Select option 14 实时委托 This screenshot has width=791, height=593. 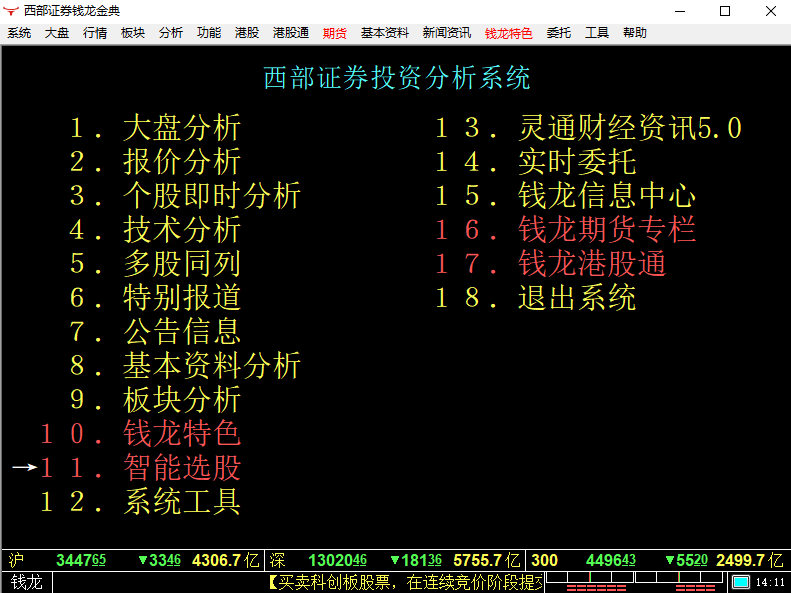pos(536,161)
